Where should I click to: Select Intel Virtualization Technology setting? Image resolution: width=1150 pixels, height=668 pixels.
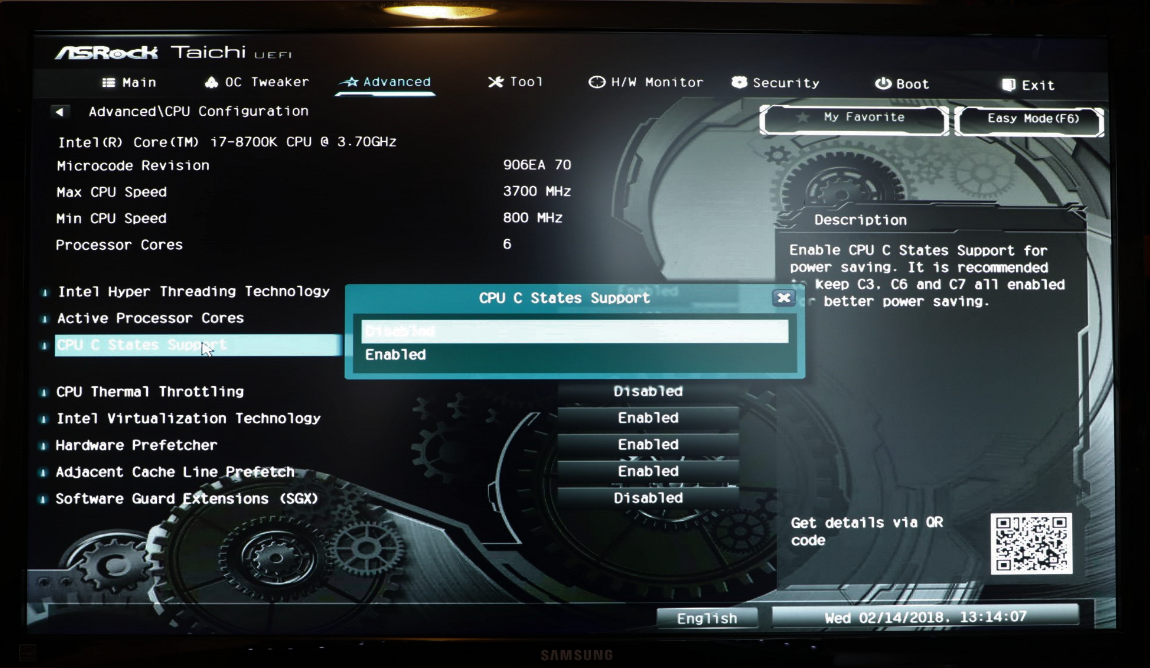tap(188, 418)
